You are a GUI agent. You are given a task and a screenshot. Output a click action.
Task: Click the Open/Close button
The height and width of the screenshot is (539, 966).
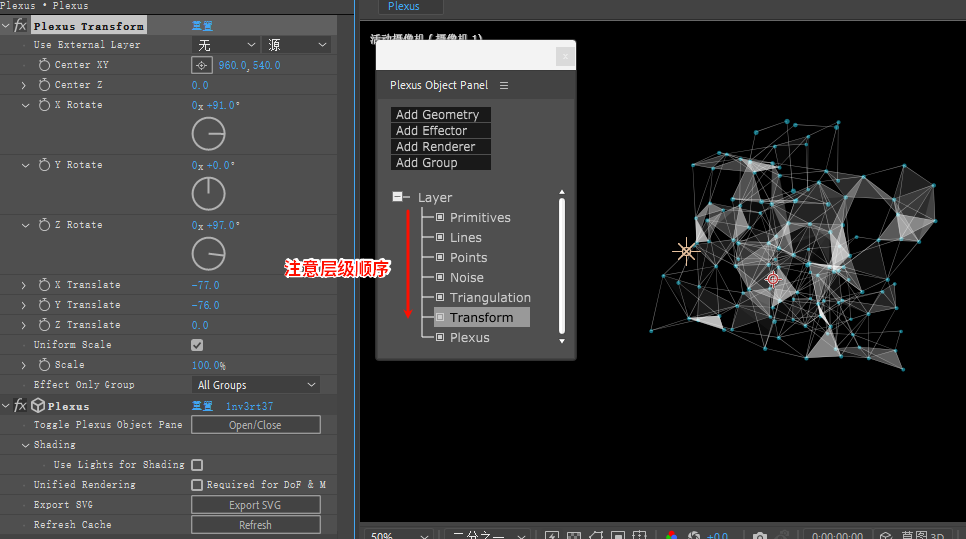point(256,424)
